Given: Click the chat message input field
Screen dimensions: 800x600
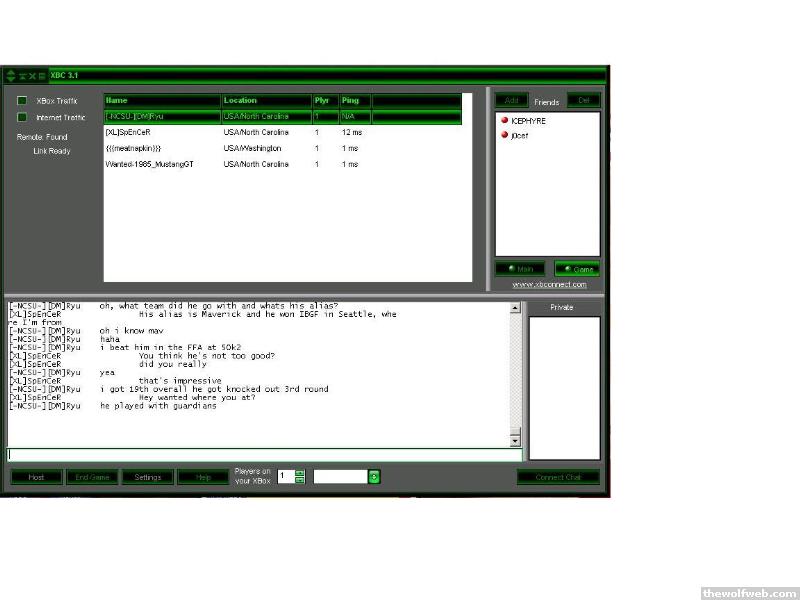Looking at the screenshot, I should coord(264,455).
